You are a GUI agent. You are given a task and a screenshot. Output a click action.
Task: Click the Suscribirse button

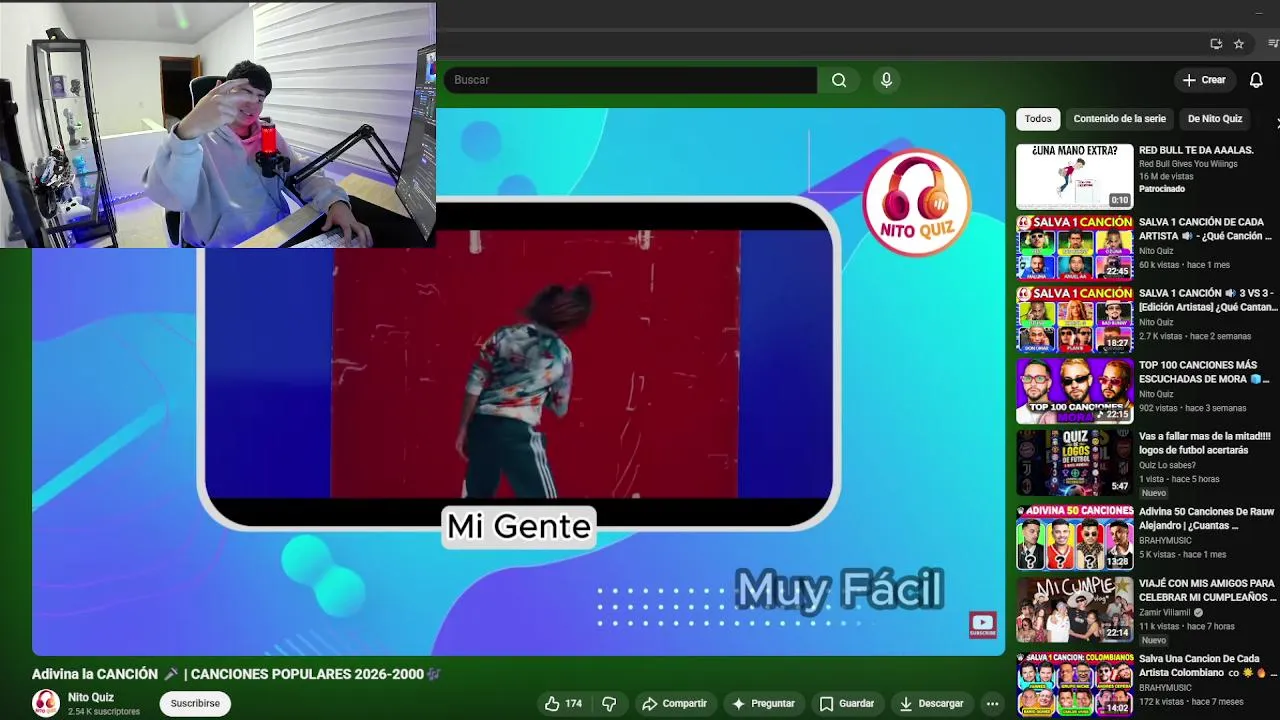[x=195, y=704]
